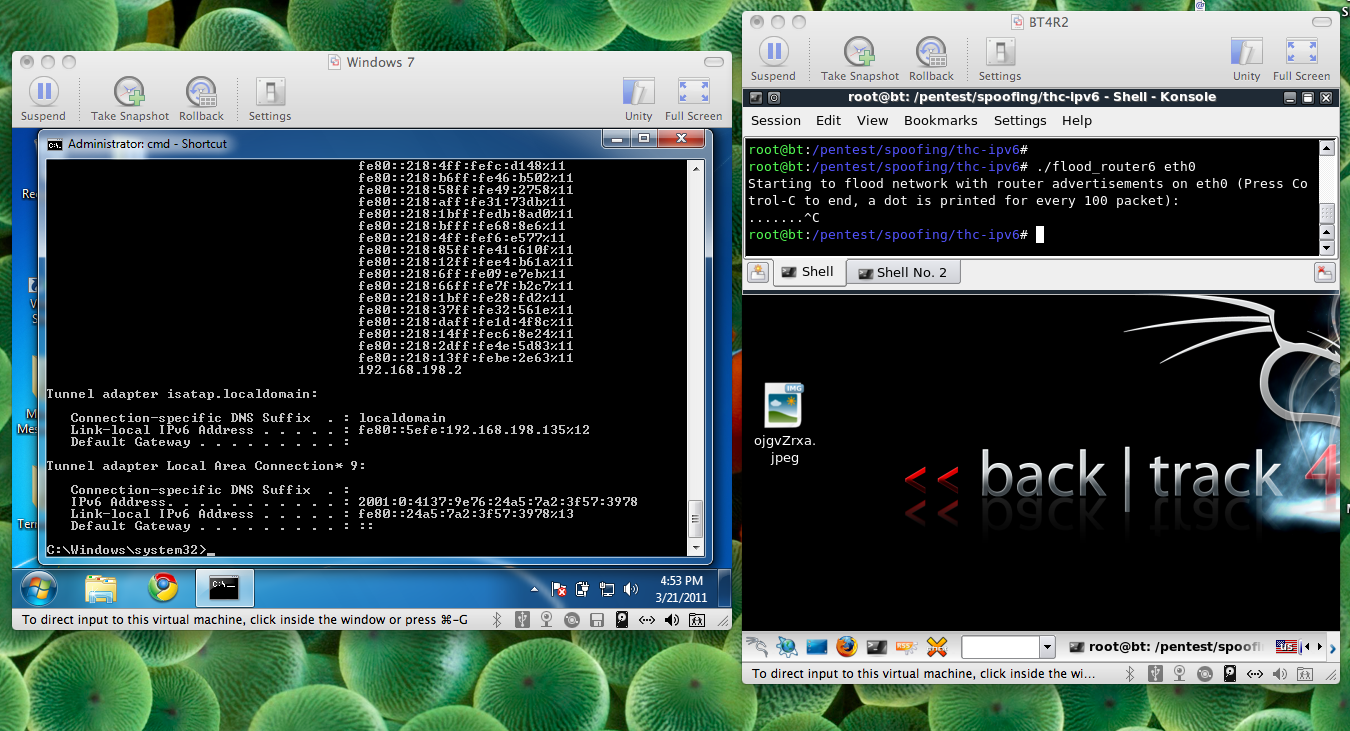Image resolution: width=1350 pixels, height=731 pixels.
Task: Open the Windows volume tray icon
Action: (x=631, y=589)
